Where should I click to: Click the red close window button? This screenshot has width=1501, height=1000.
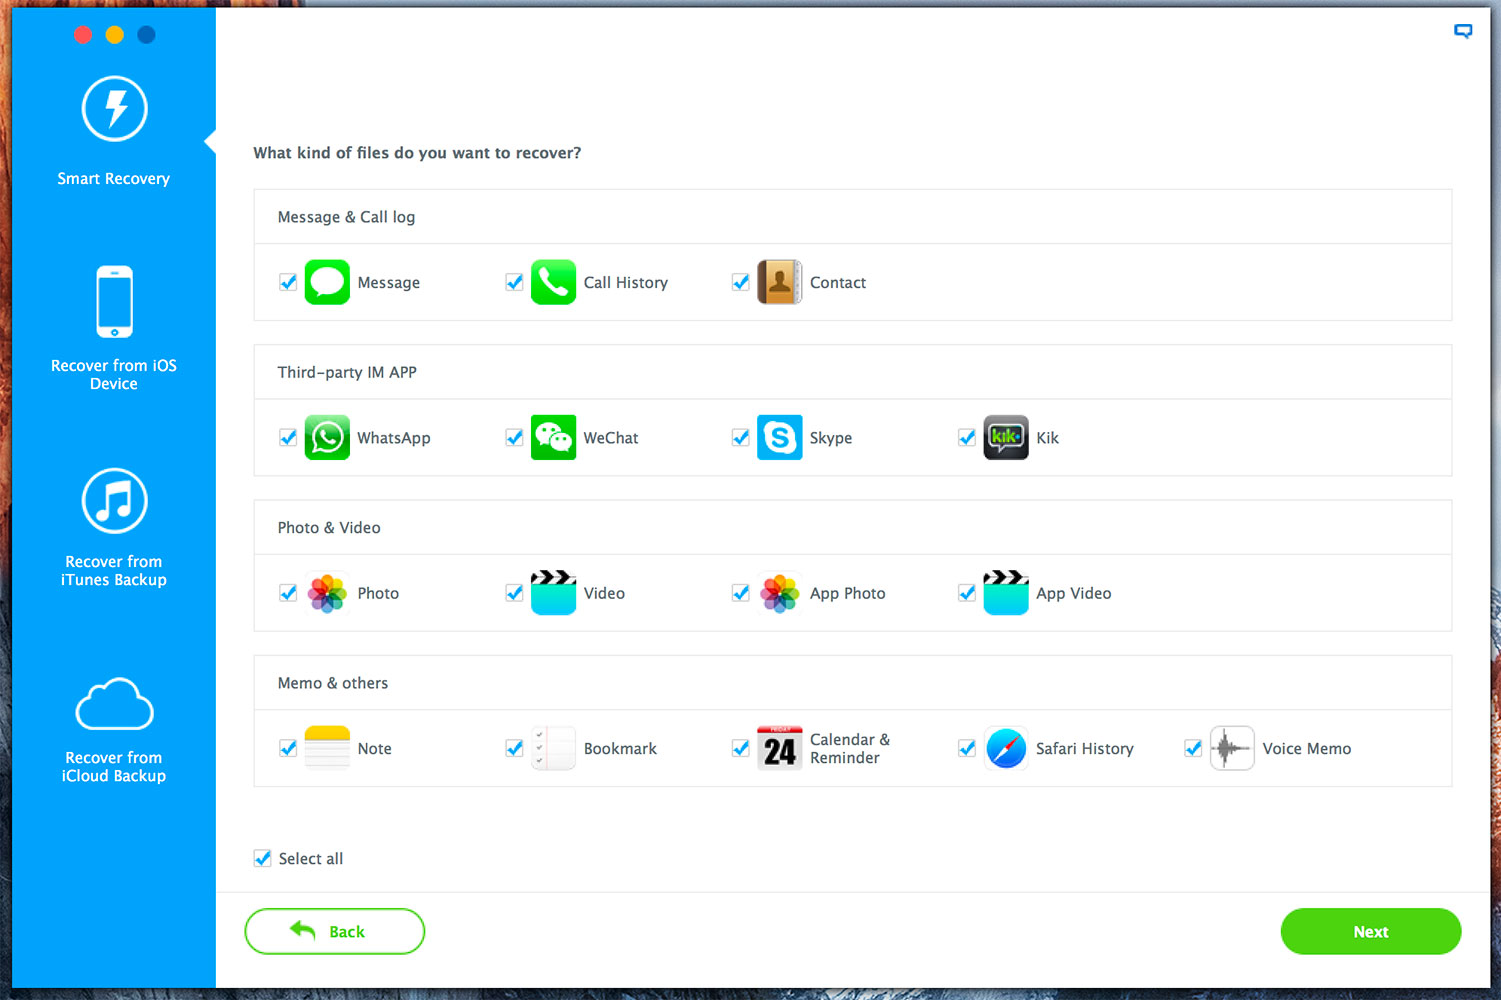[83, 35]
